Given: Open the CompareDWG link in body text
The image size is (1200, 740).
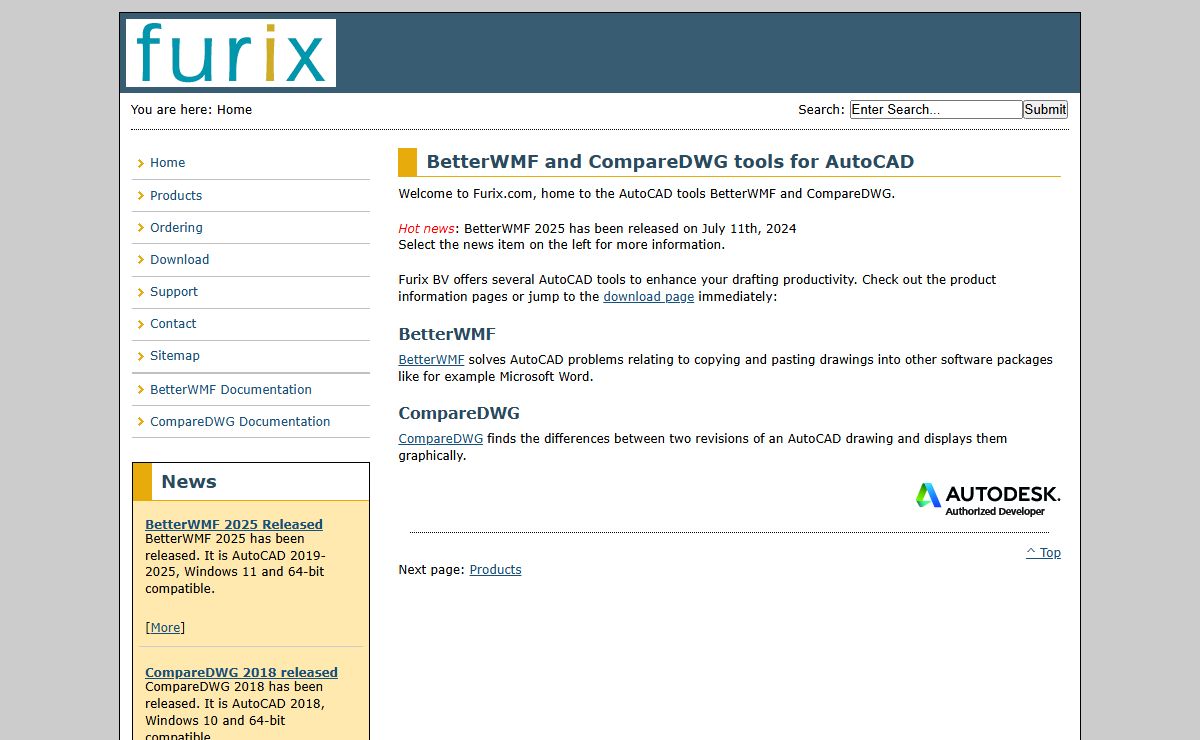Looking at the screenshot, I should [440, 439].
